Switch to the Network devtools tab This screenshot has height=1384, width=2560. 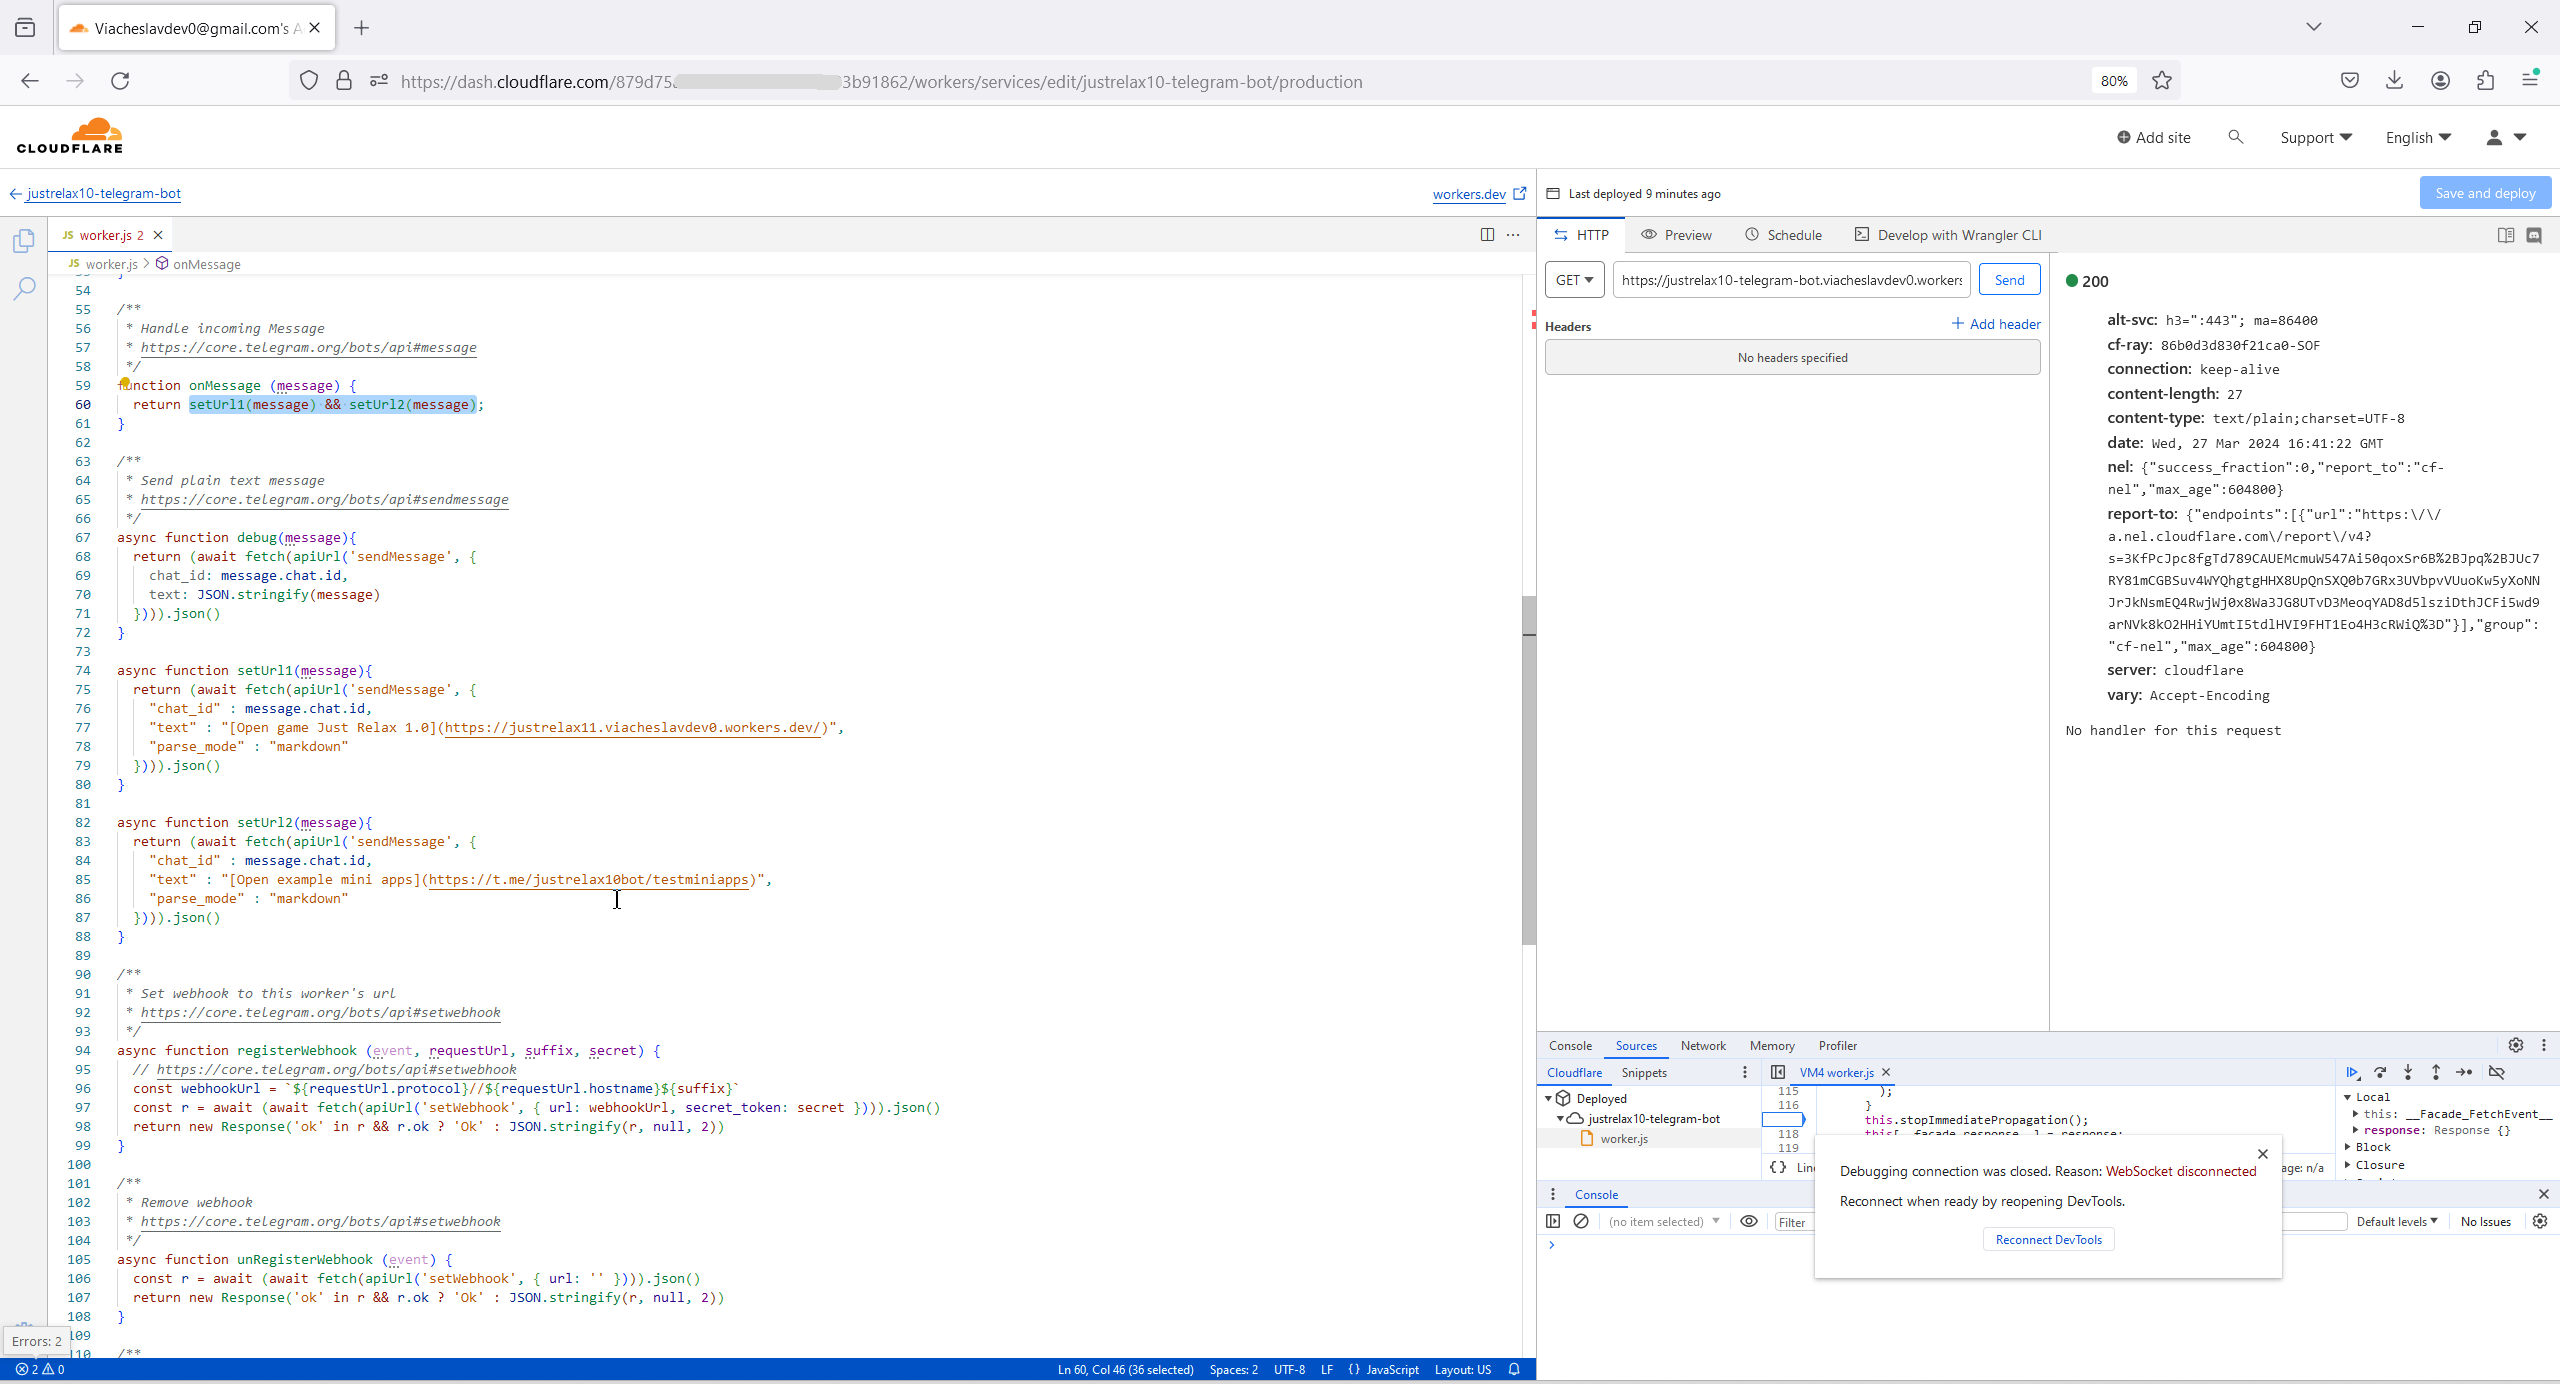[x=1703, y=1045]
